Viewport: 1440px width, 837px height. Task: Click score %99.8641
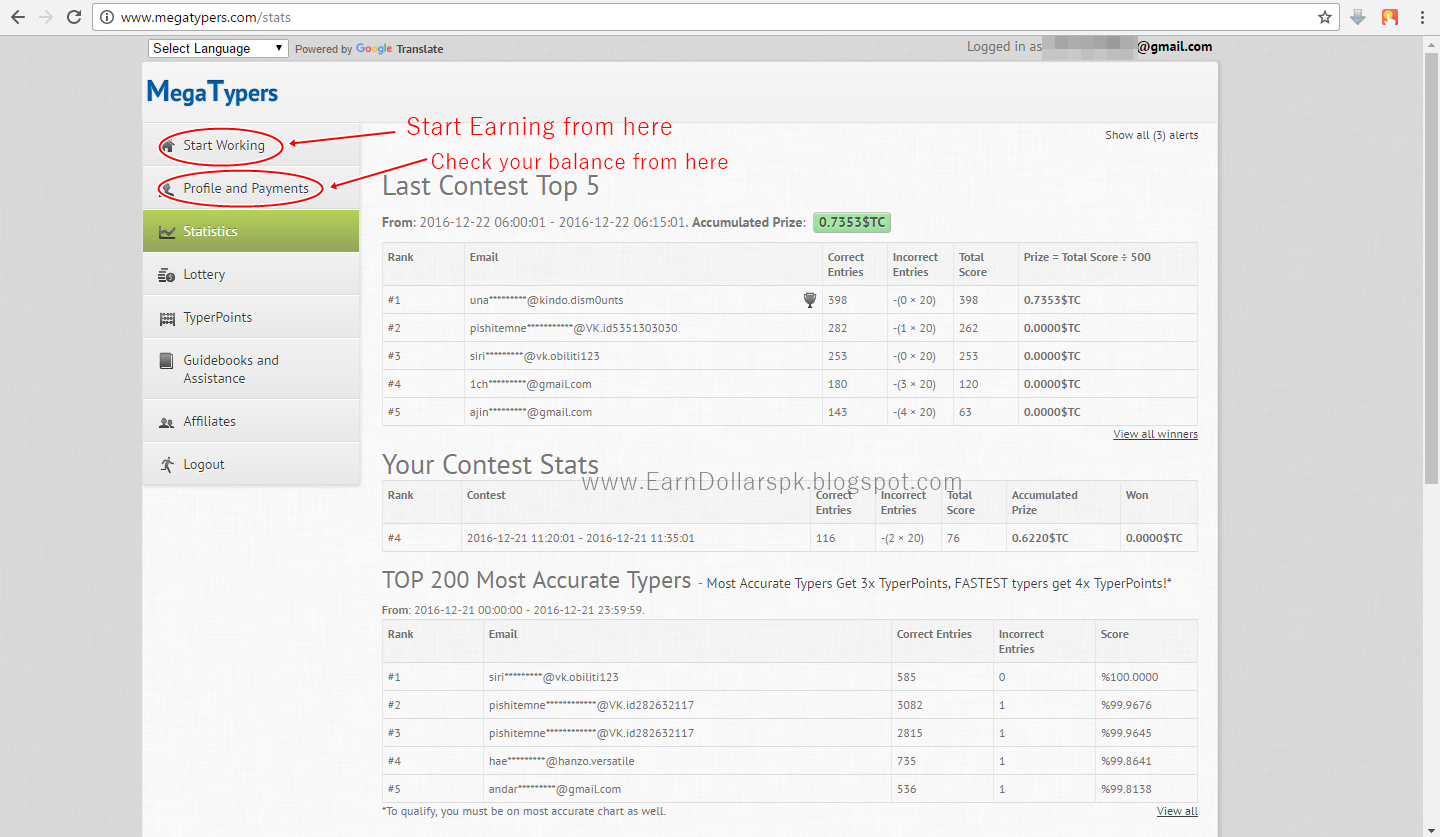(1127, 761)
